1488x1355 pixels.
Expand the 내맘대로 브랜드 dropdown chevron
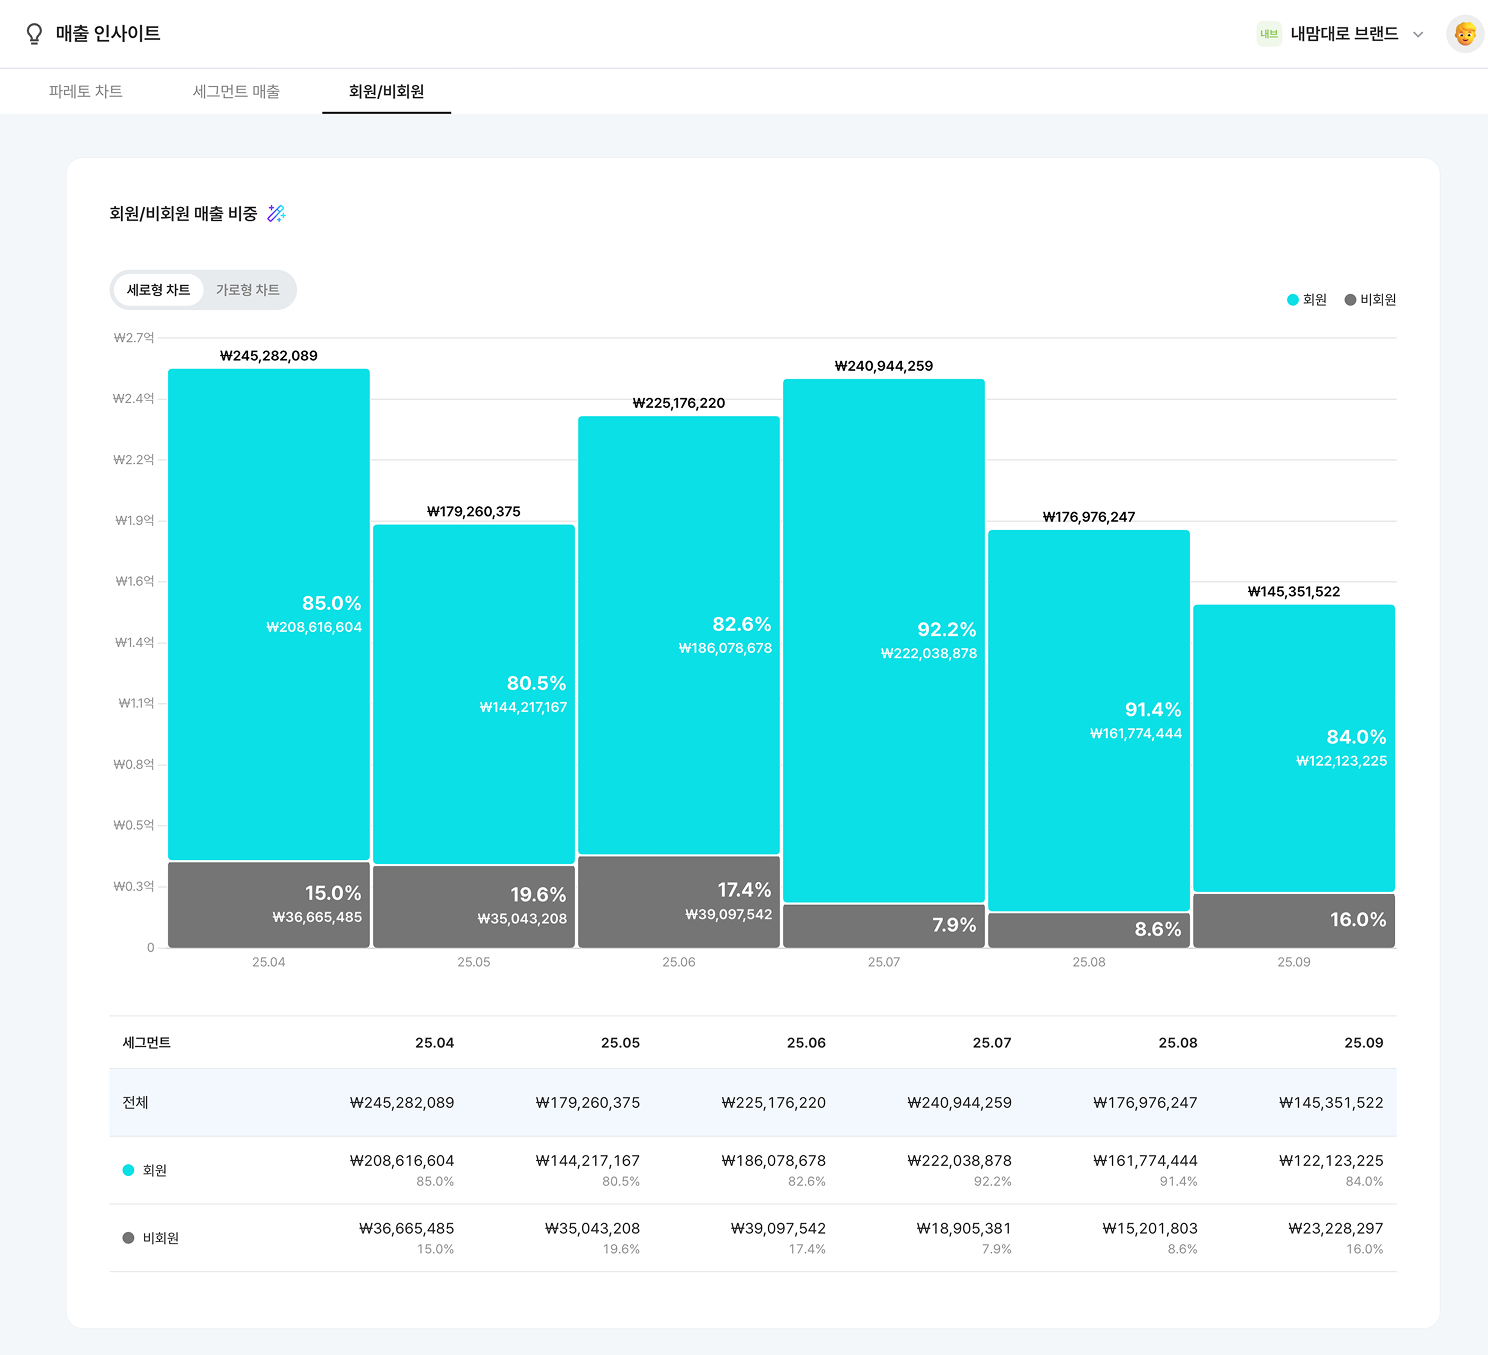click(1417, 35)
